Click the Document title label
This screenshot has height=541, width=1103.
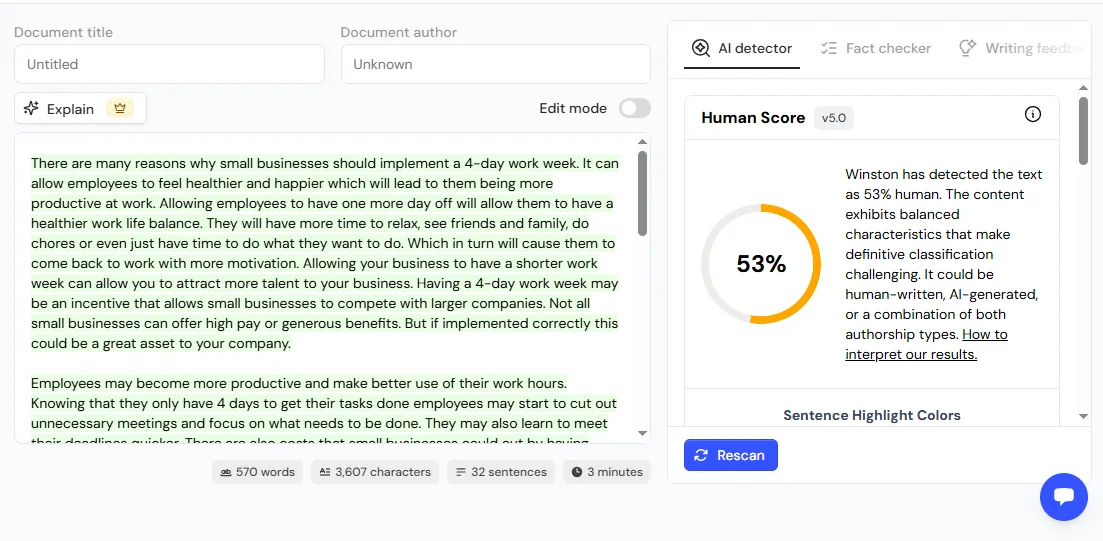(63, 32)
